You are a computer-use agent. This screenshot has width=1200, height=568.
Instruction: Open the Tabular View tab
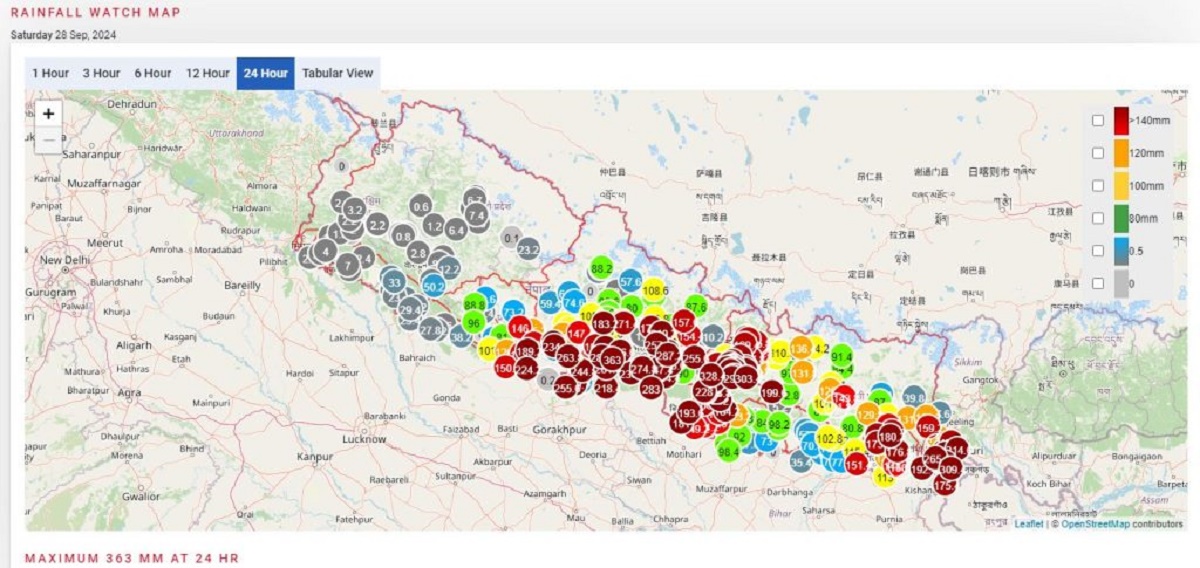[337, 73]
